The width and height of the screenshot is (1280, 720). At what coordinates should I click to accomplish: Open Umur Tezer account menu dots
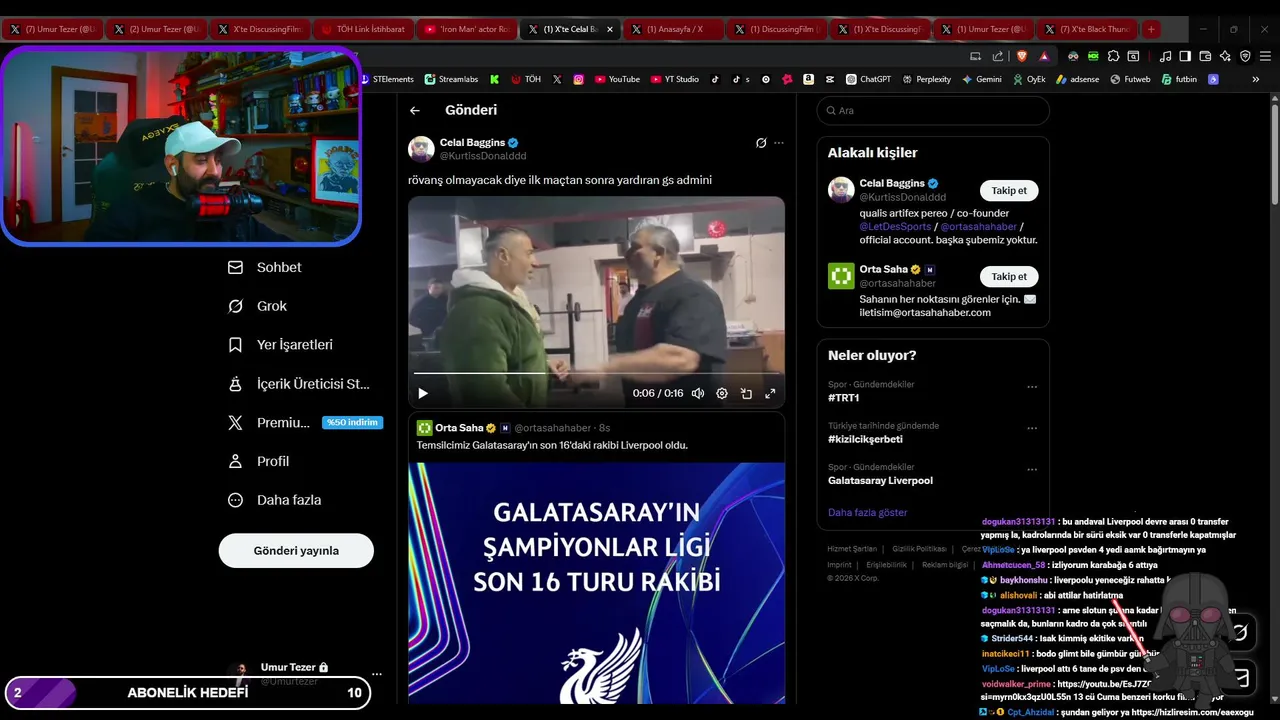coord(376,674)
